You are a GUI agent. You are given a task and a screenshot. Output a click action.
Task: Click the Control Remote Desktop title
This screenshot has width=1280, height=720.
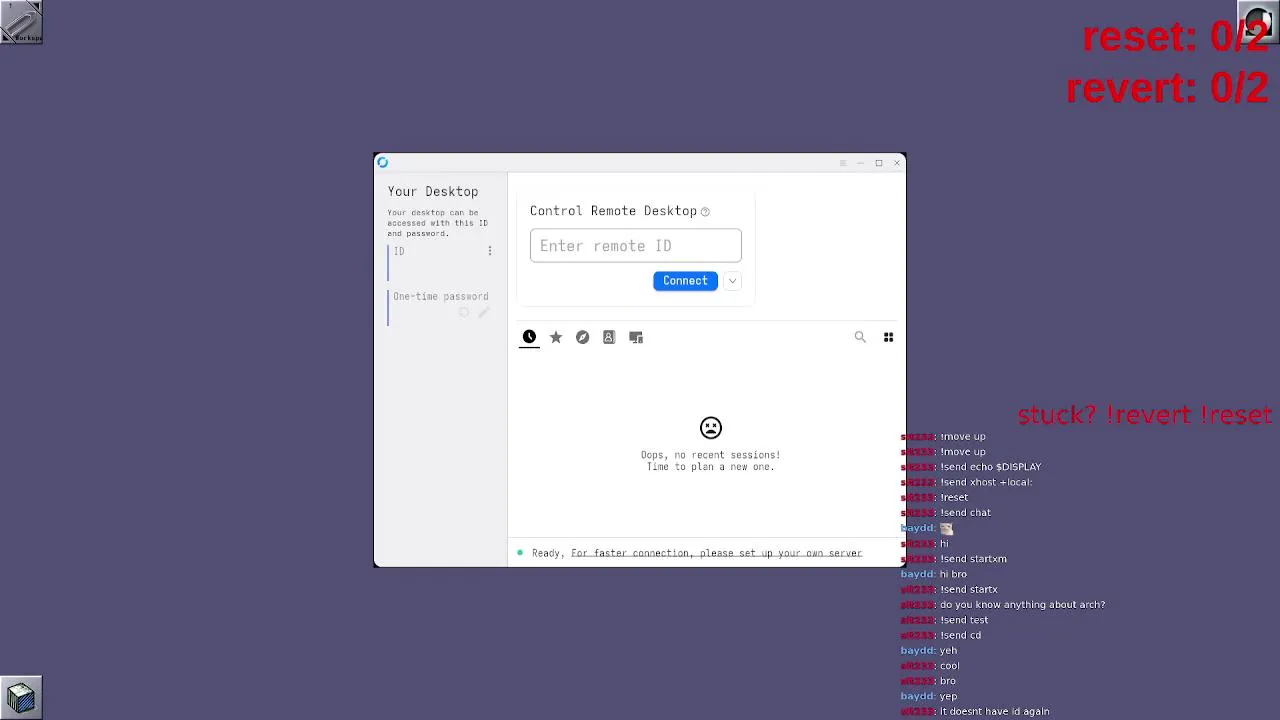pyautogui.click(x=613, y=211)
